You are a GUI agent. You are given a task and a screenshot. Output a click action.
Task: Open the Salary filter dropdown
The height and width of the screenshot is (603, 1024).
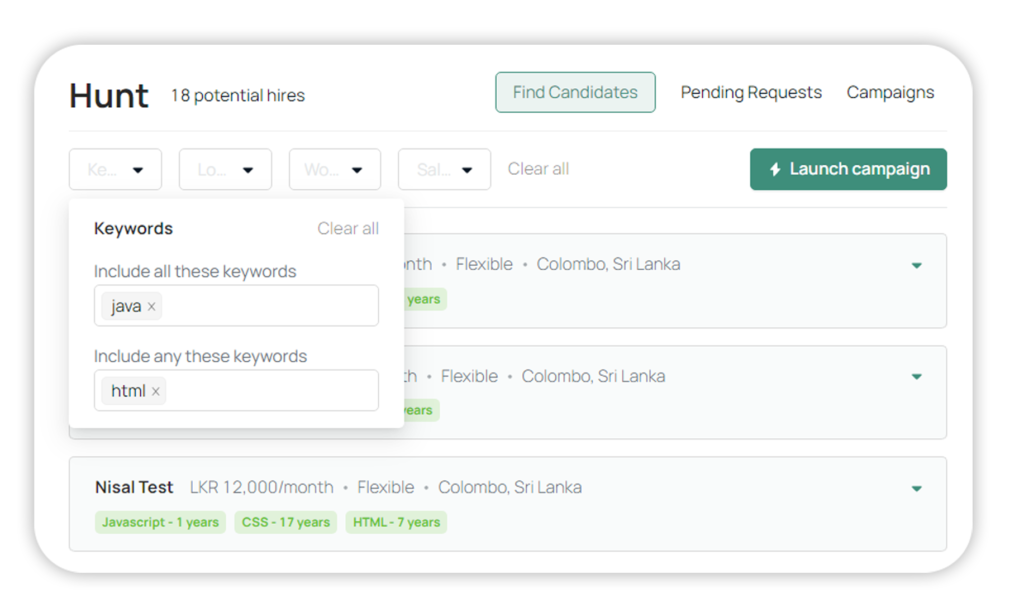(x=444, y=169)
